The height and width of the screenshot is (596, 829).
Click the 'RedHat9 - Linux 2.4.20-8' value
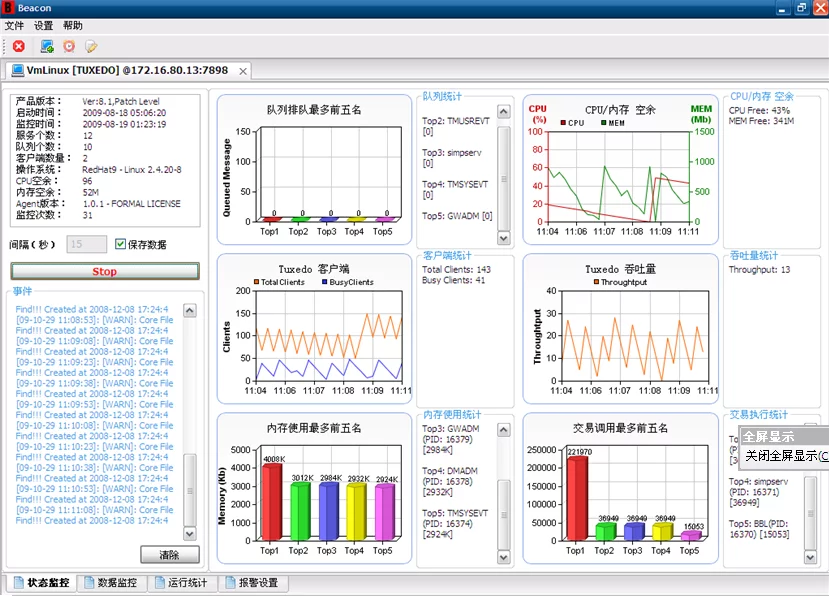132,170
